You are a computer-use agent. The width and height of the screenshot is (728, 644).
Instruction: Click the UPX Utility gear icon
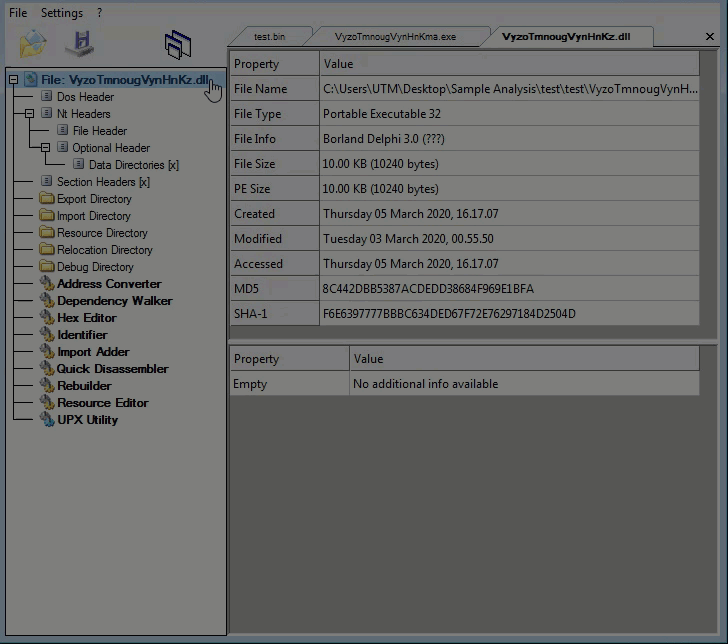tap(47, 419)
